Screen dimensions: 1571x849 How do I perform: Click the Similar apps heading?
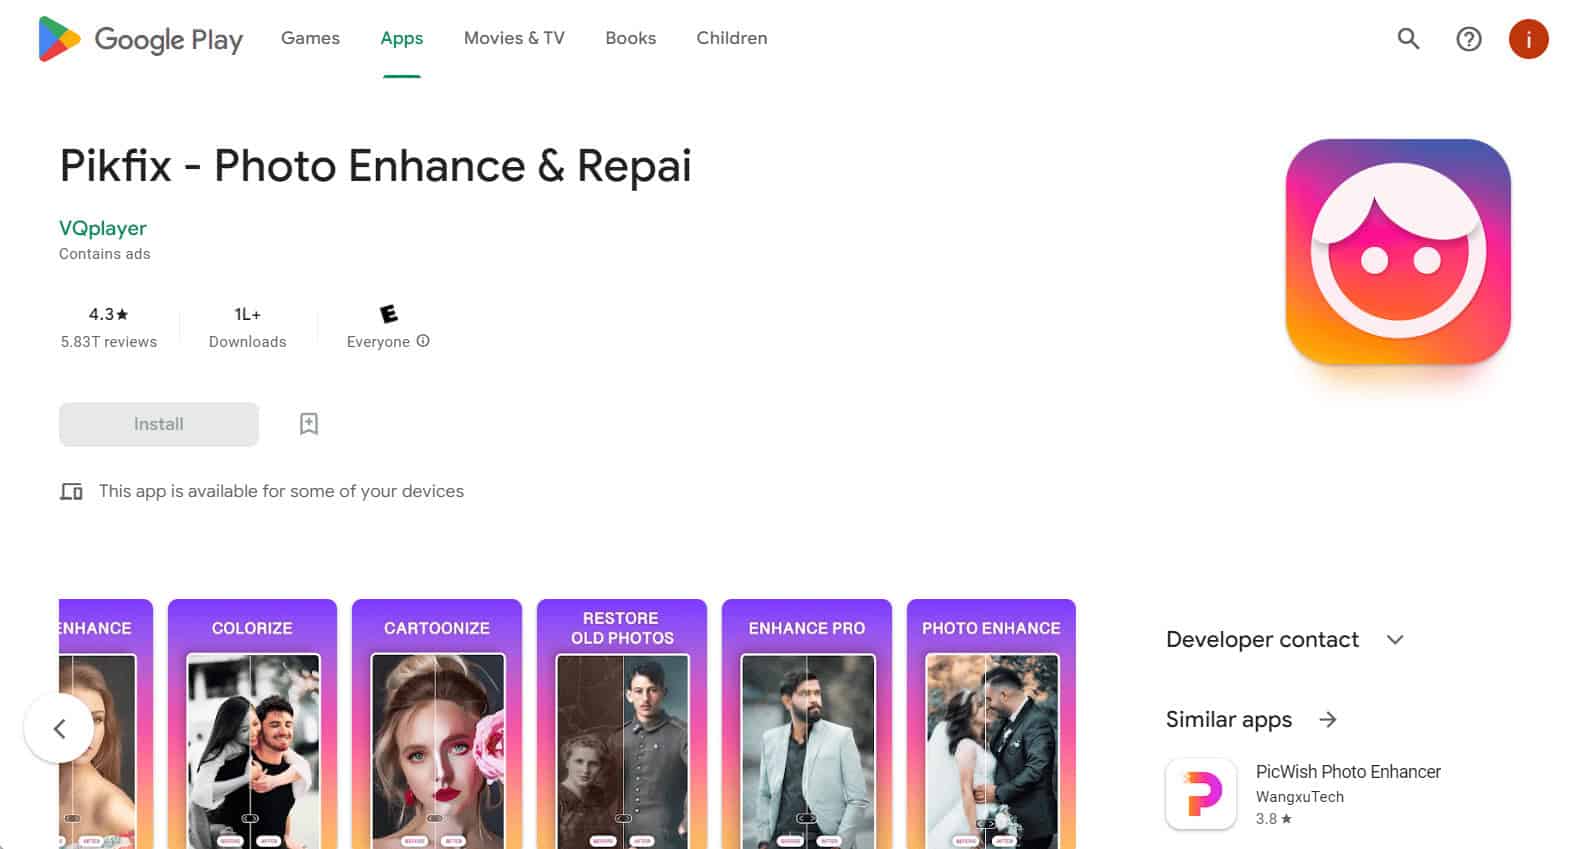click(1229, 719)
